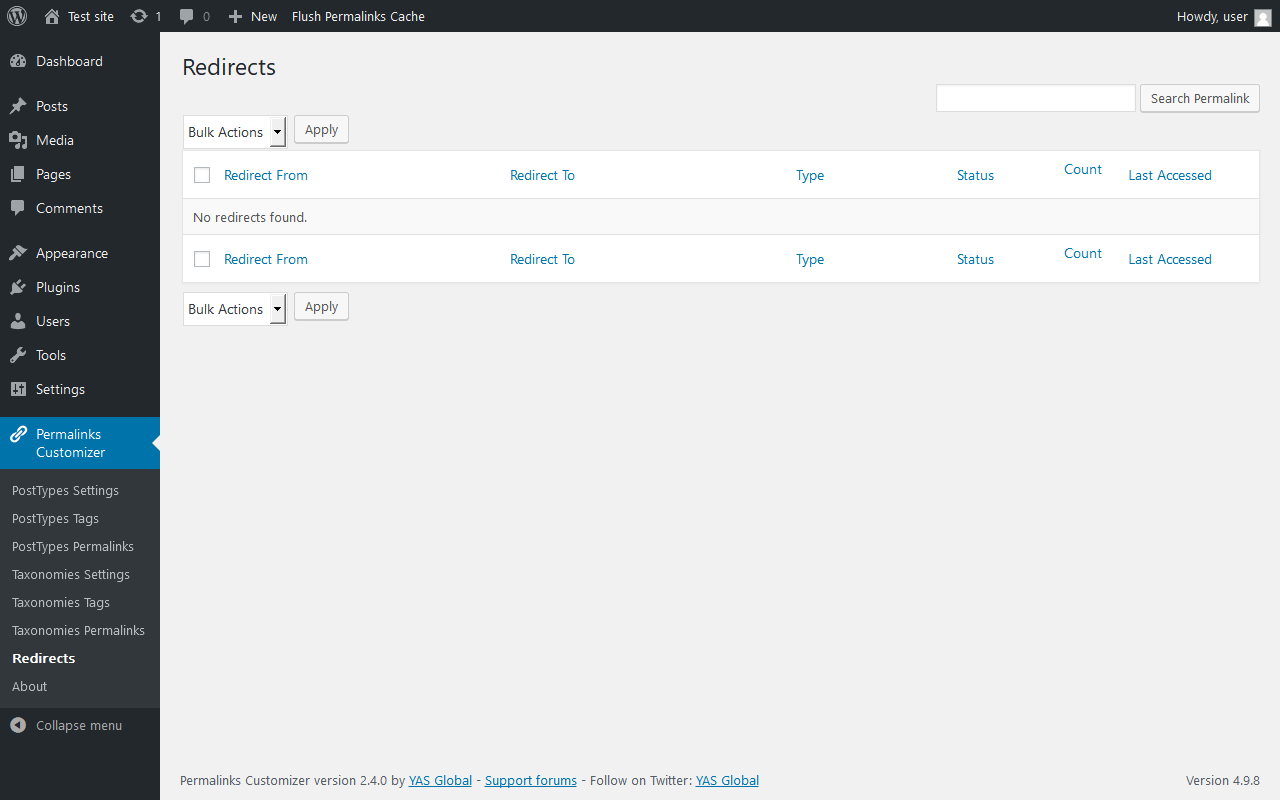Go to Taxonomies Settings submenu
The image size is (1280, 800).
(71, 574)
